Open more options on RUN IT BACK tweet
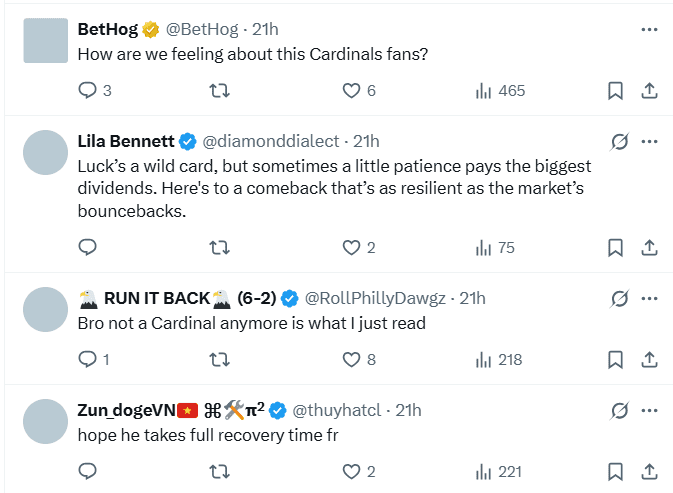 click(x=649, y=298)
